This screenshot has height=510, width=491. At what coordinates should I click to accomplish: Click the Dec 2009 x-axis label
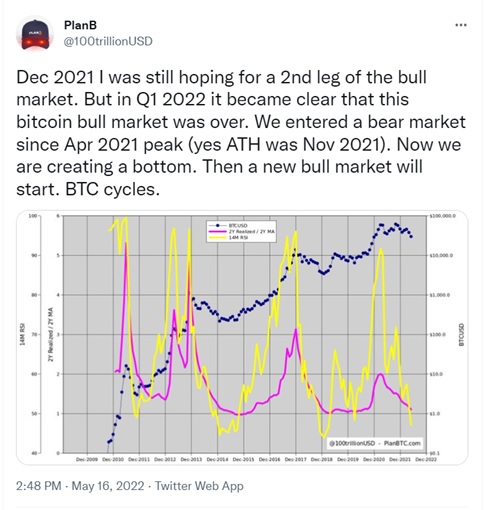(87, 459)
